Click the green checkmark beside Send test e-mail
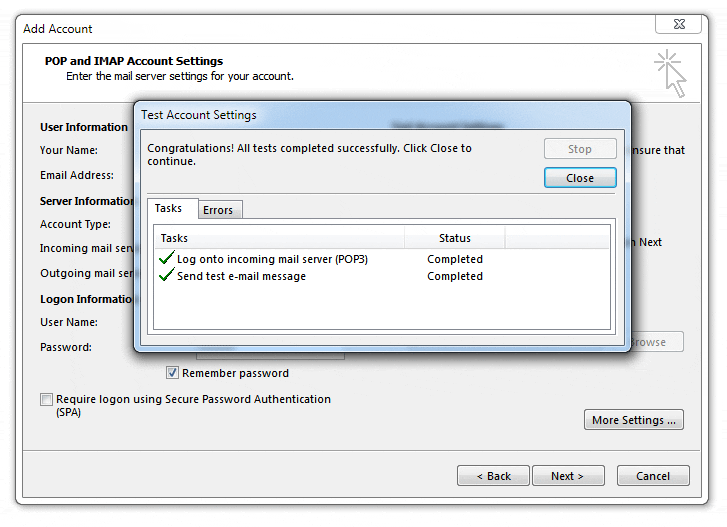The width and height of the screenshot is (727, 527). pos(167,276)
